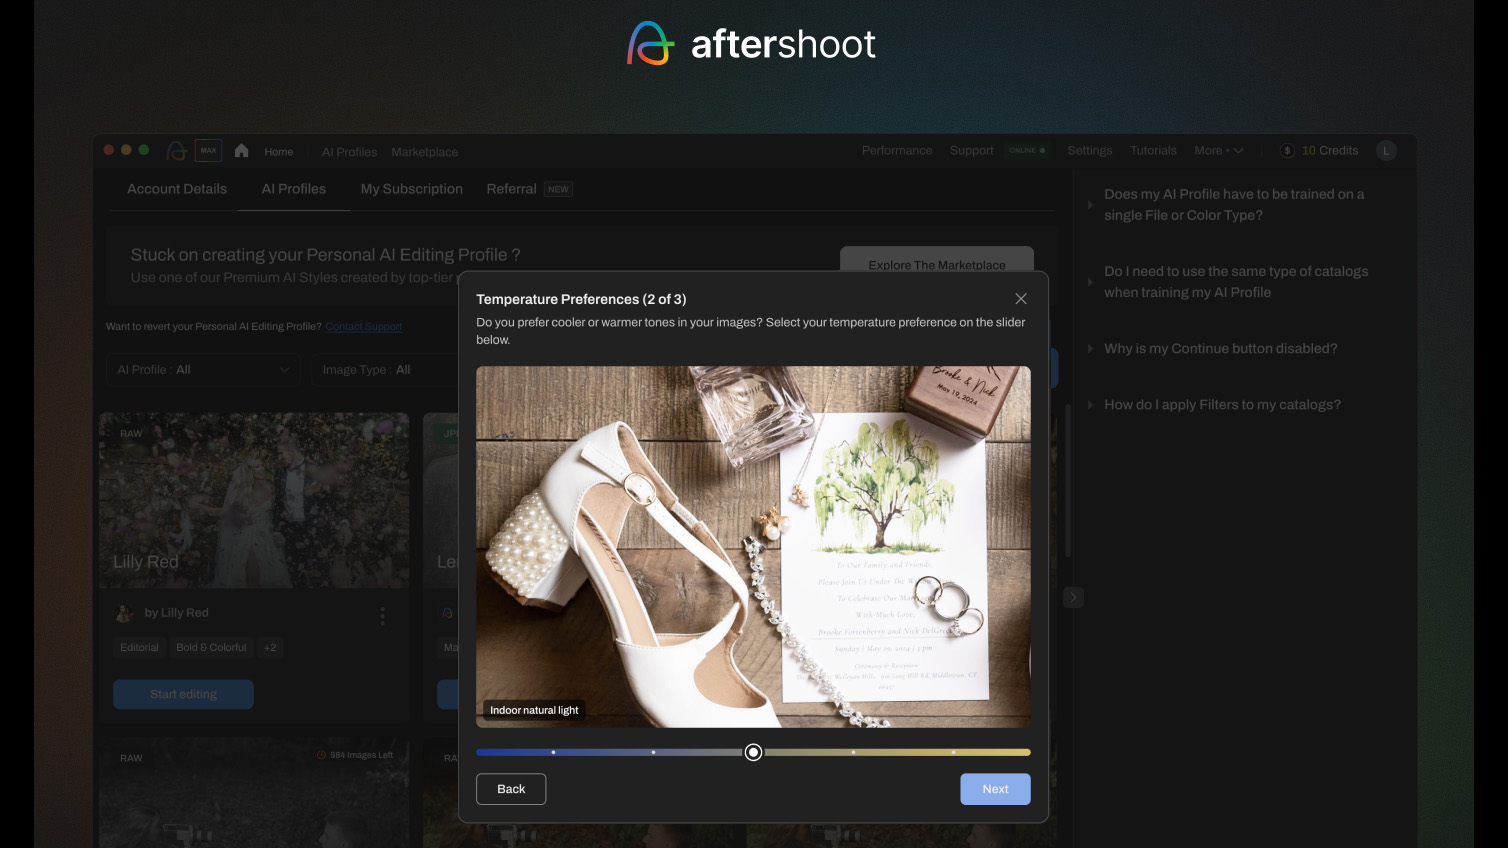Close the Temperature Preferences dialog
This screenshot has width=1508, height=848.
pos(1021,299)
